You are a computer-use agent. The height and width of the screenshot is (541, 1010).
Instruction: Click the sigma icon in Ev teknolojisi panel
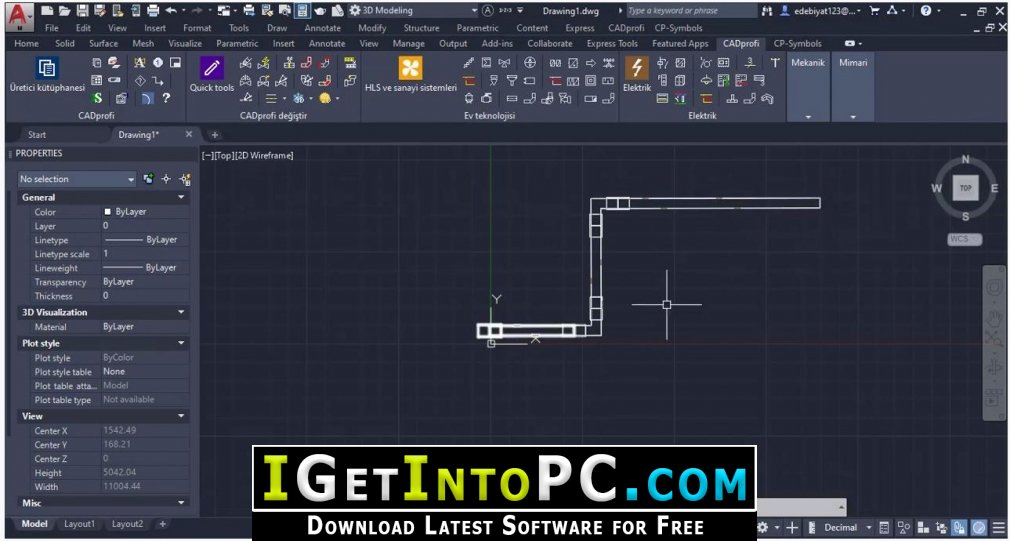point(486,62)
